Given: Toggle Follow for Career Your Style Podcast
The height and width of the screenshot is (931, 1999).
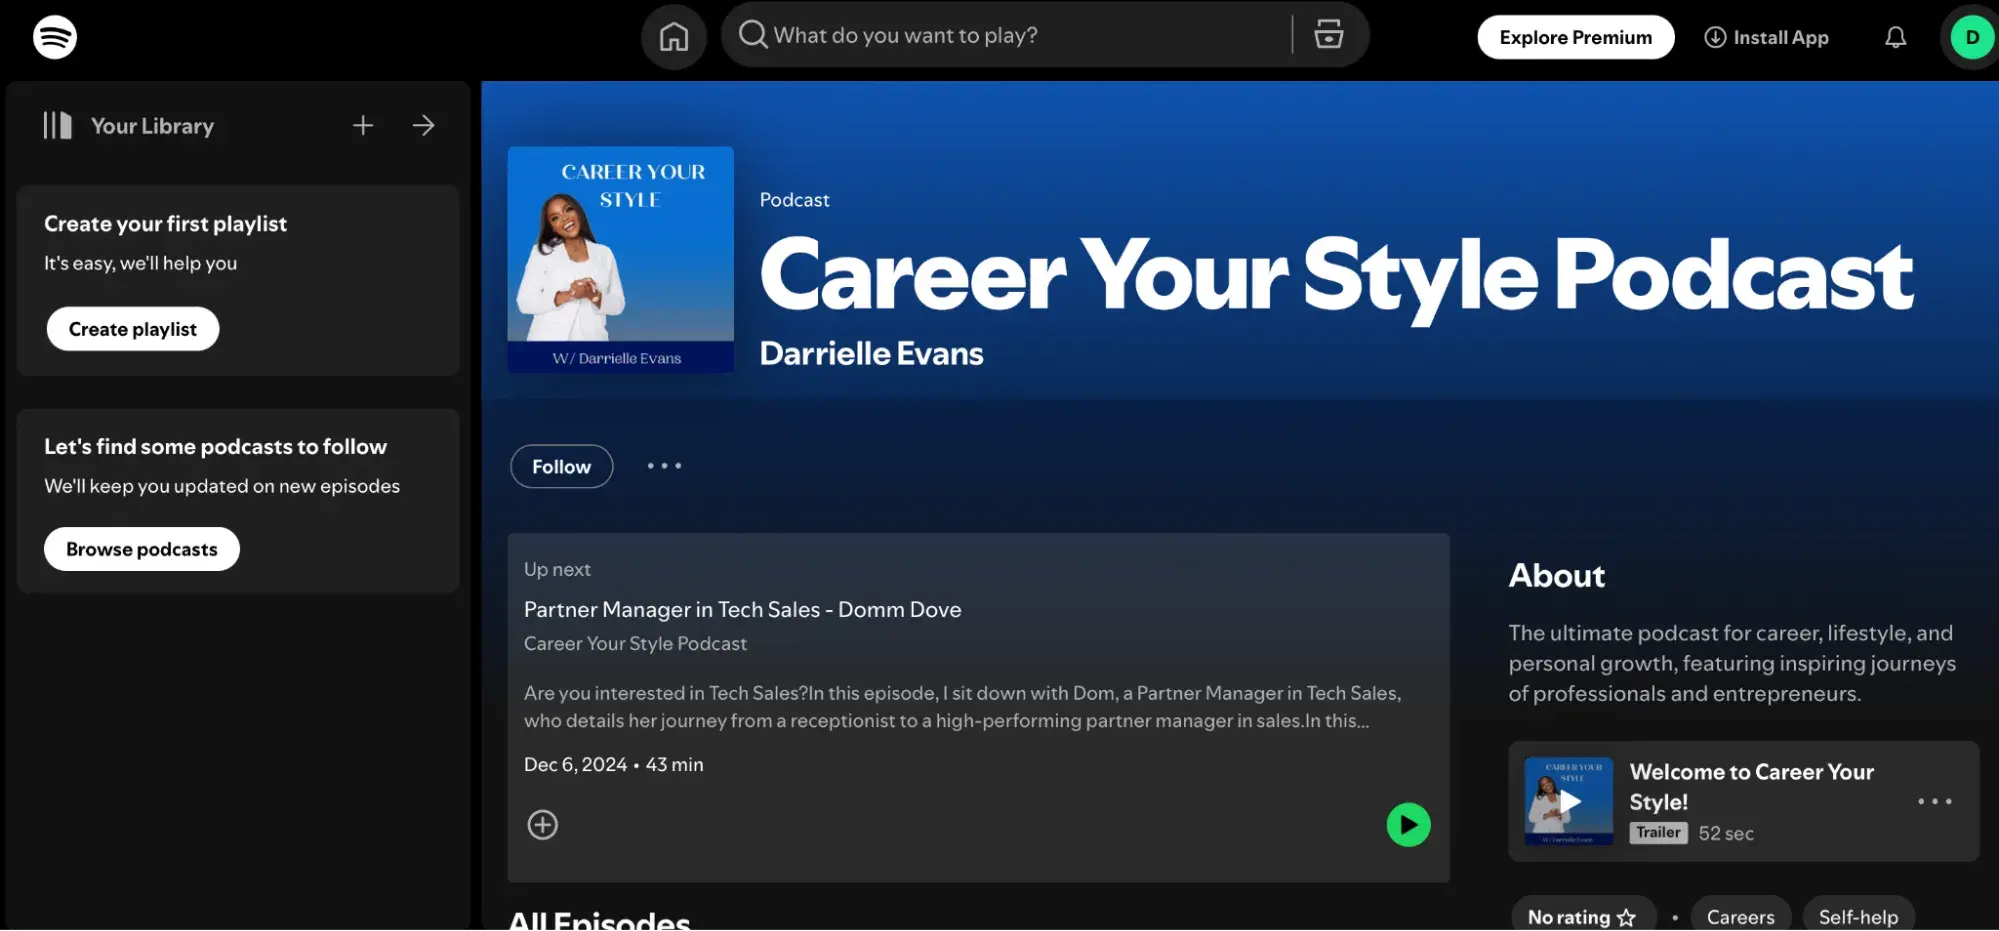Looking at the screenshot, I should (561, 466).
